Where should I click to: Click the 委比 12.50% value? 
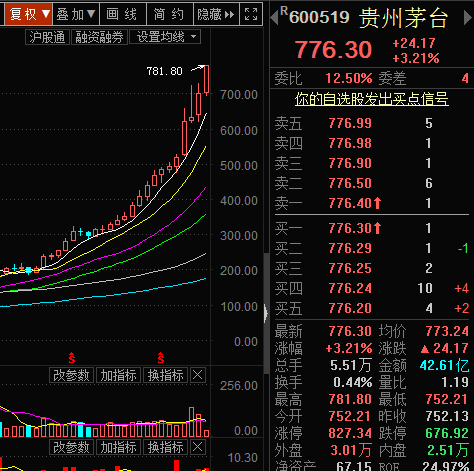point(349,79)
